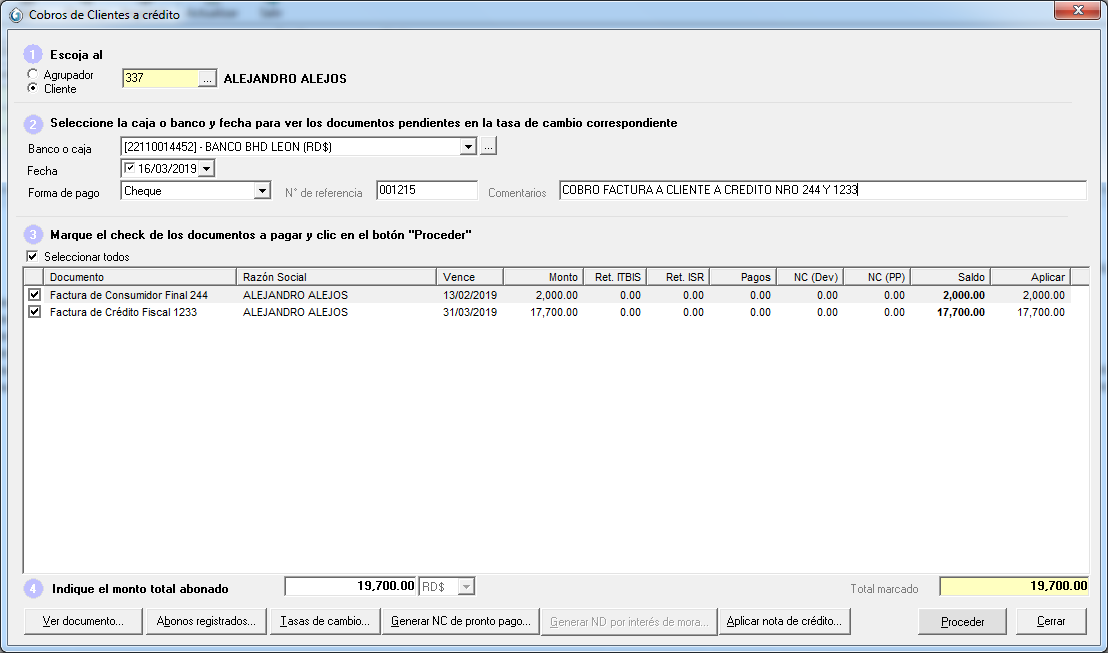Viewport: 1108px width, 653px height.
Task: Open the Fecha date picker dropdown
Action: [x=206, y=169]
